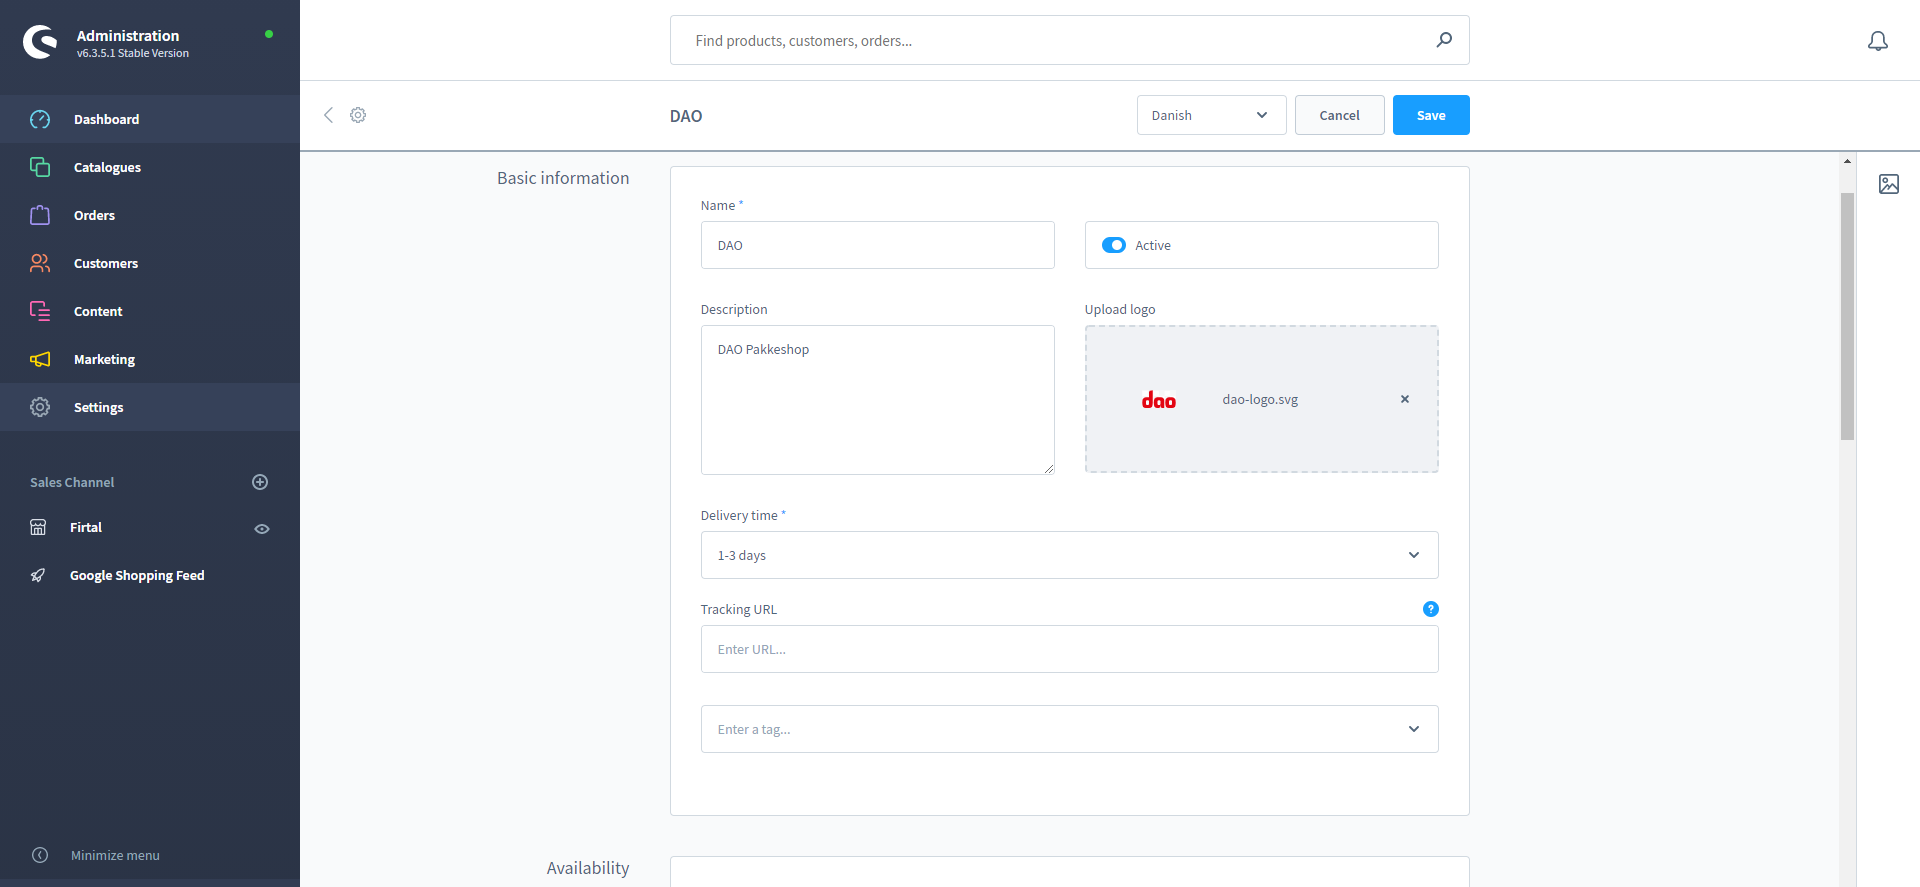Click the Google Shopping Feed rocket icon
Viewport: 1920px width, 887px height.
[38, 575]
